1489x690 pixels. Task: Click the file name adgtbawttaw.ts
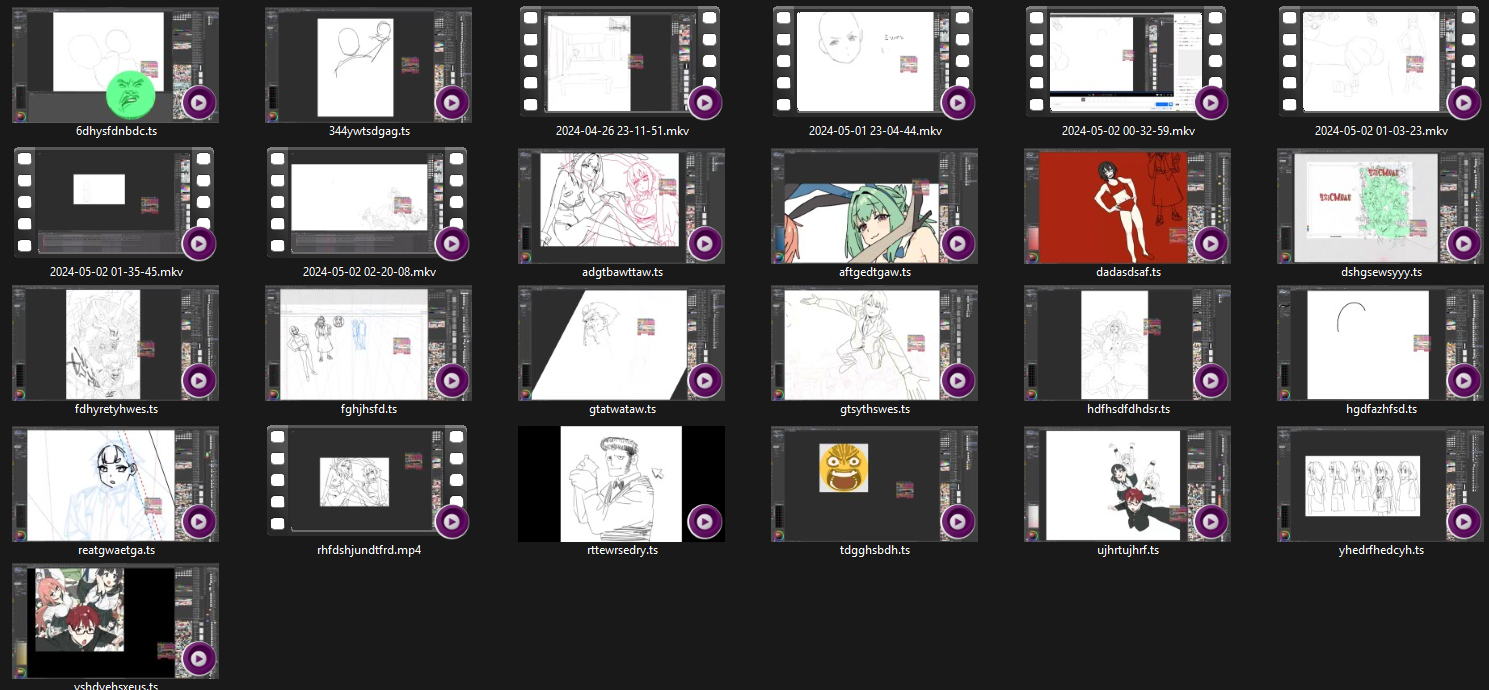point(622,272)
